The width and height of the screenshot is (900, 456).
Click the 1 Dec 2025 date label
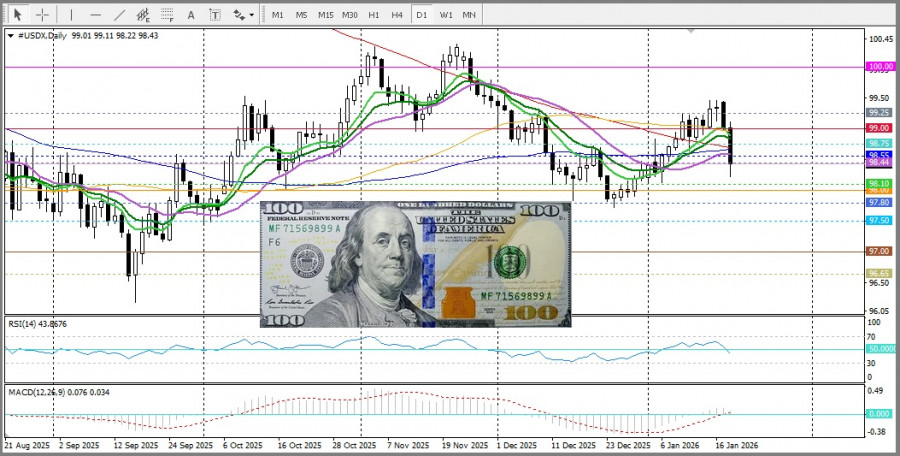coord(517,446)
